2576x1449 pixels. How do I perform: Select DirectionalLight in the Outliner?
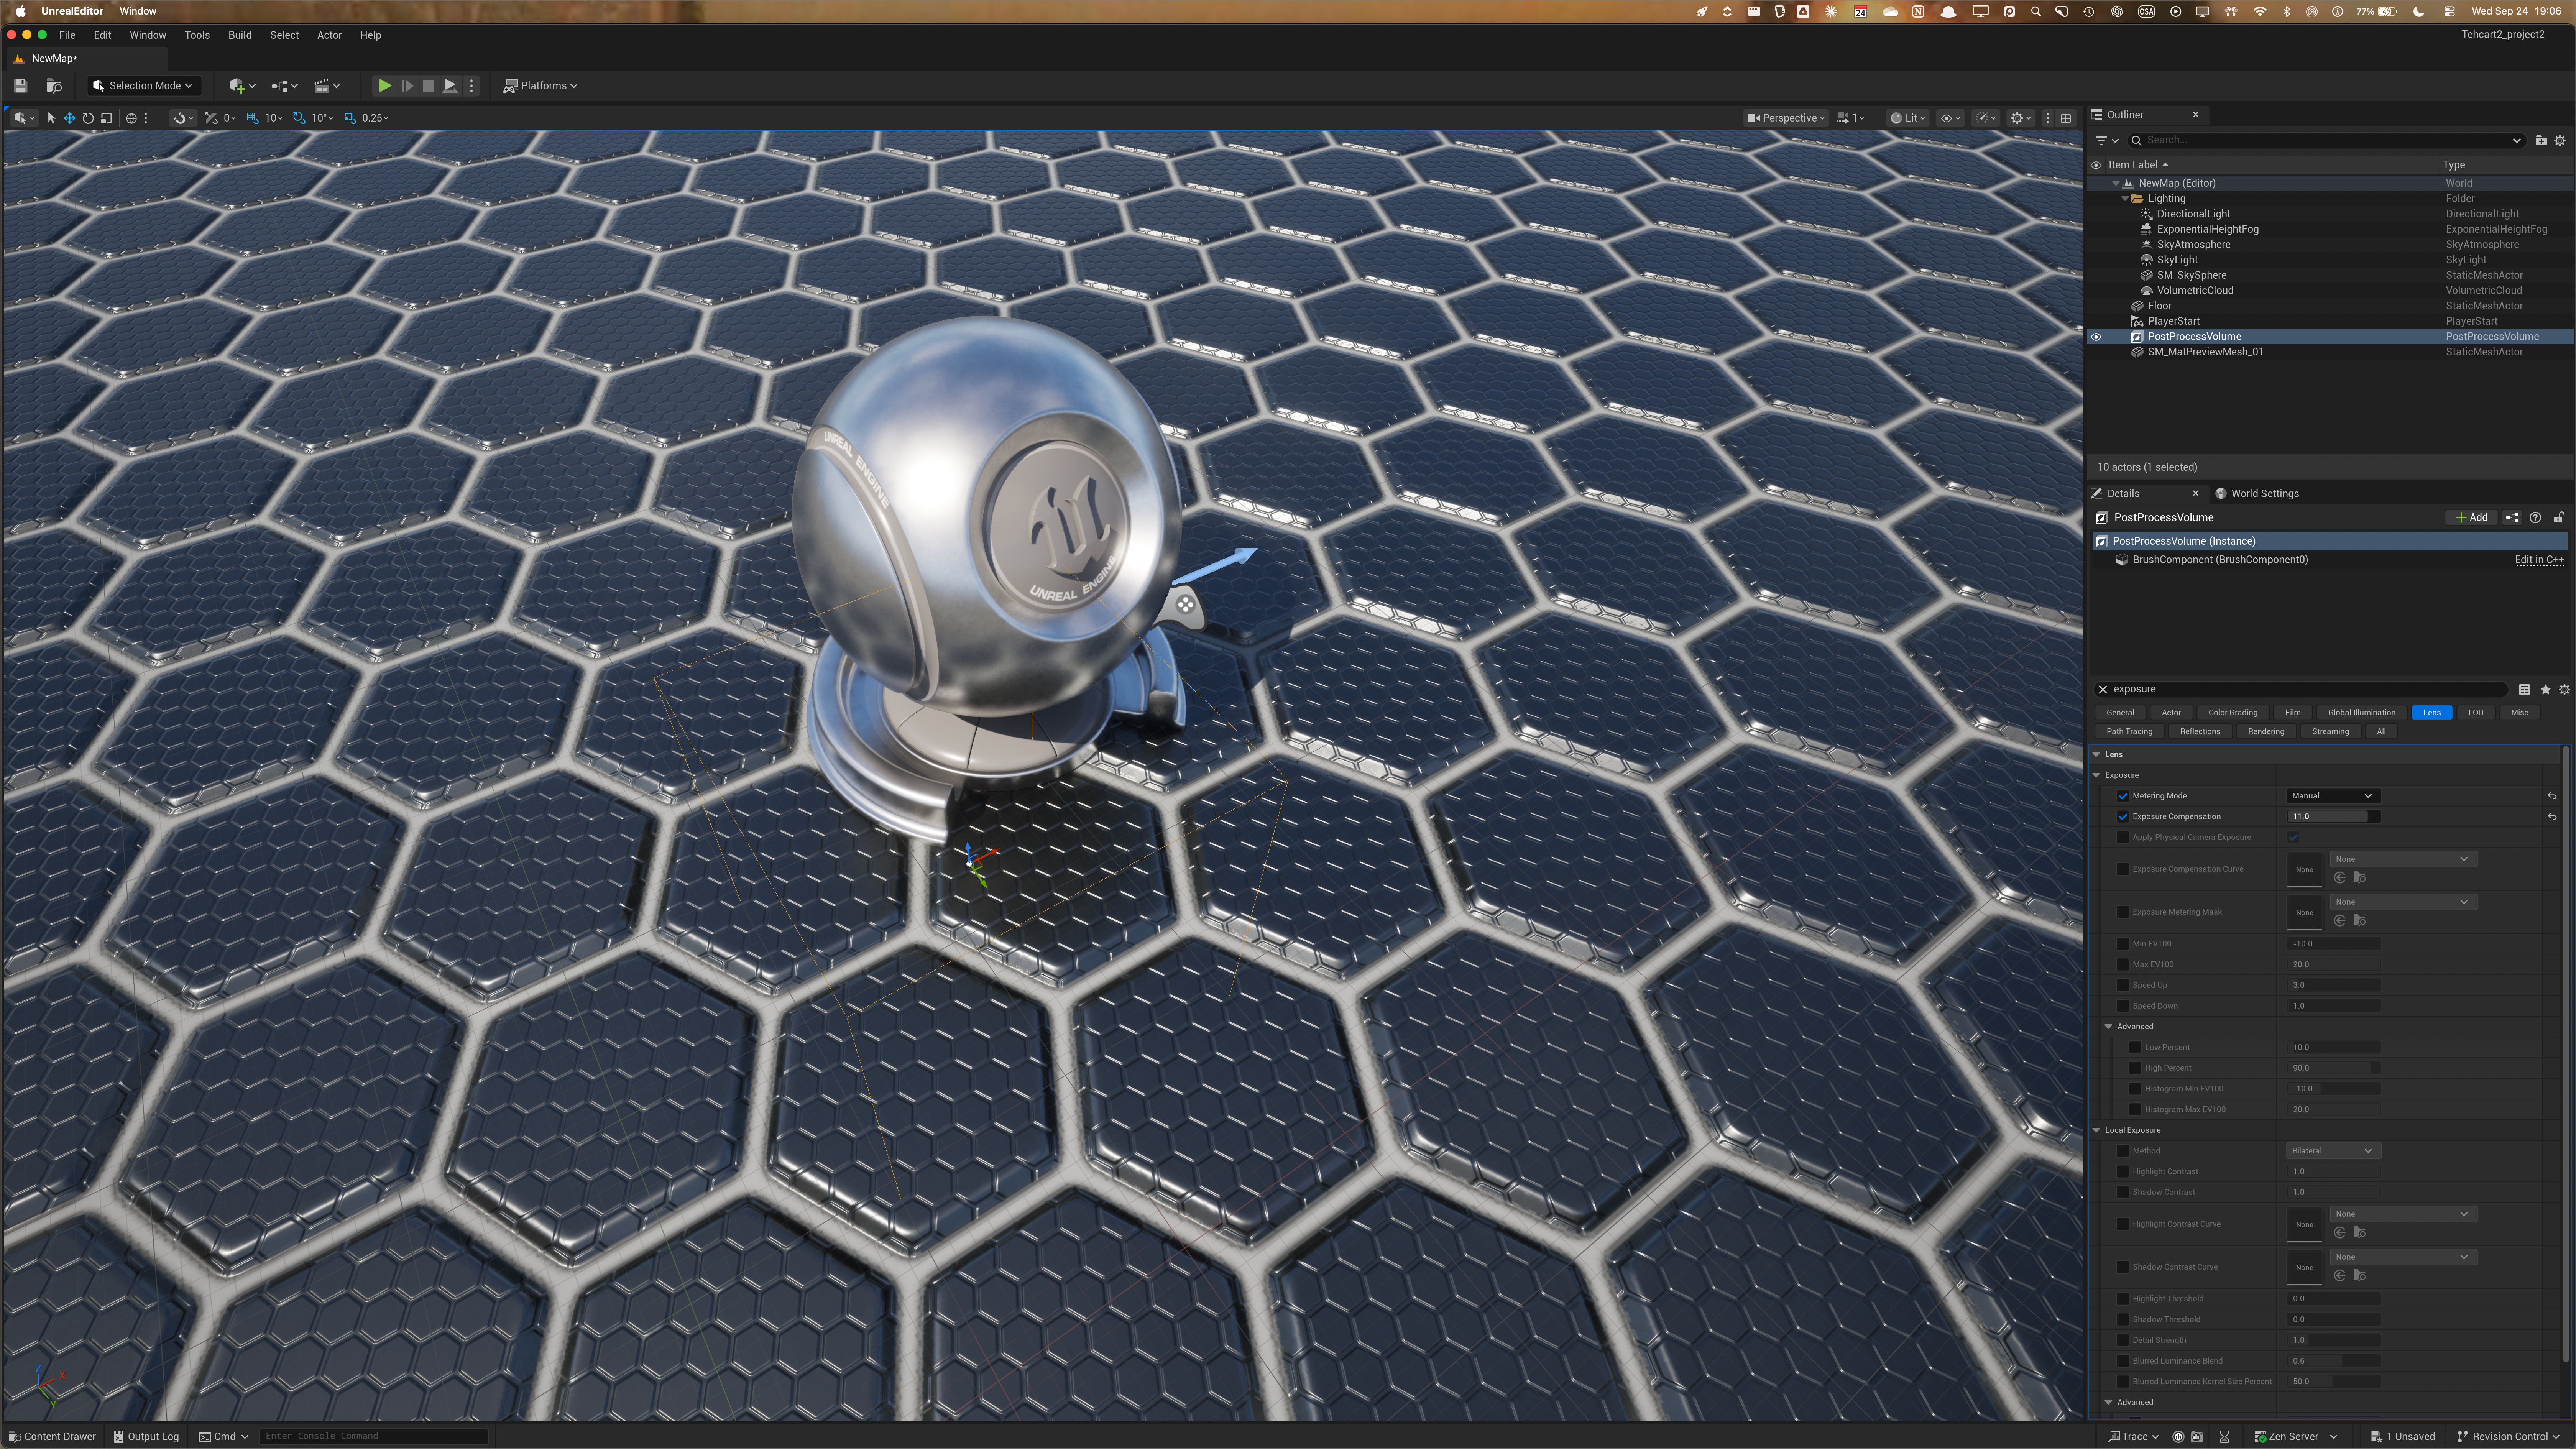point(2193,214)
